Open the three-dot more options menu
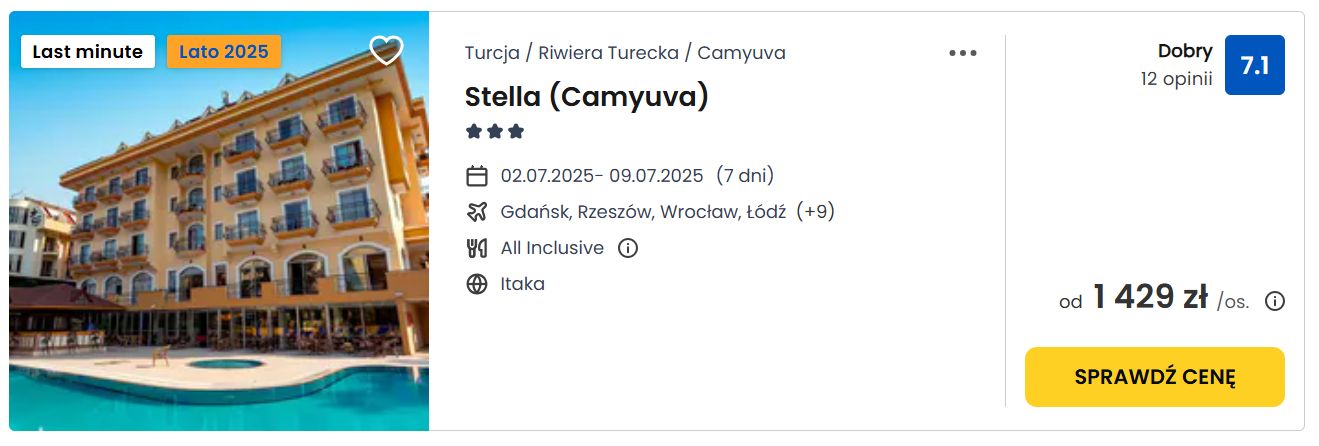 pyautogui.click(x=963, y=53)
